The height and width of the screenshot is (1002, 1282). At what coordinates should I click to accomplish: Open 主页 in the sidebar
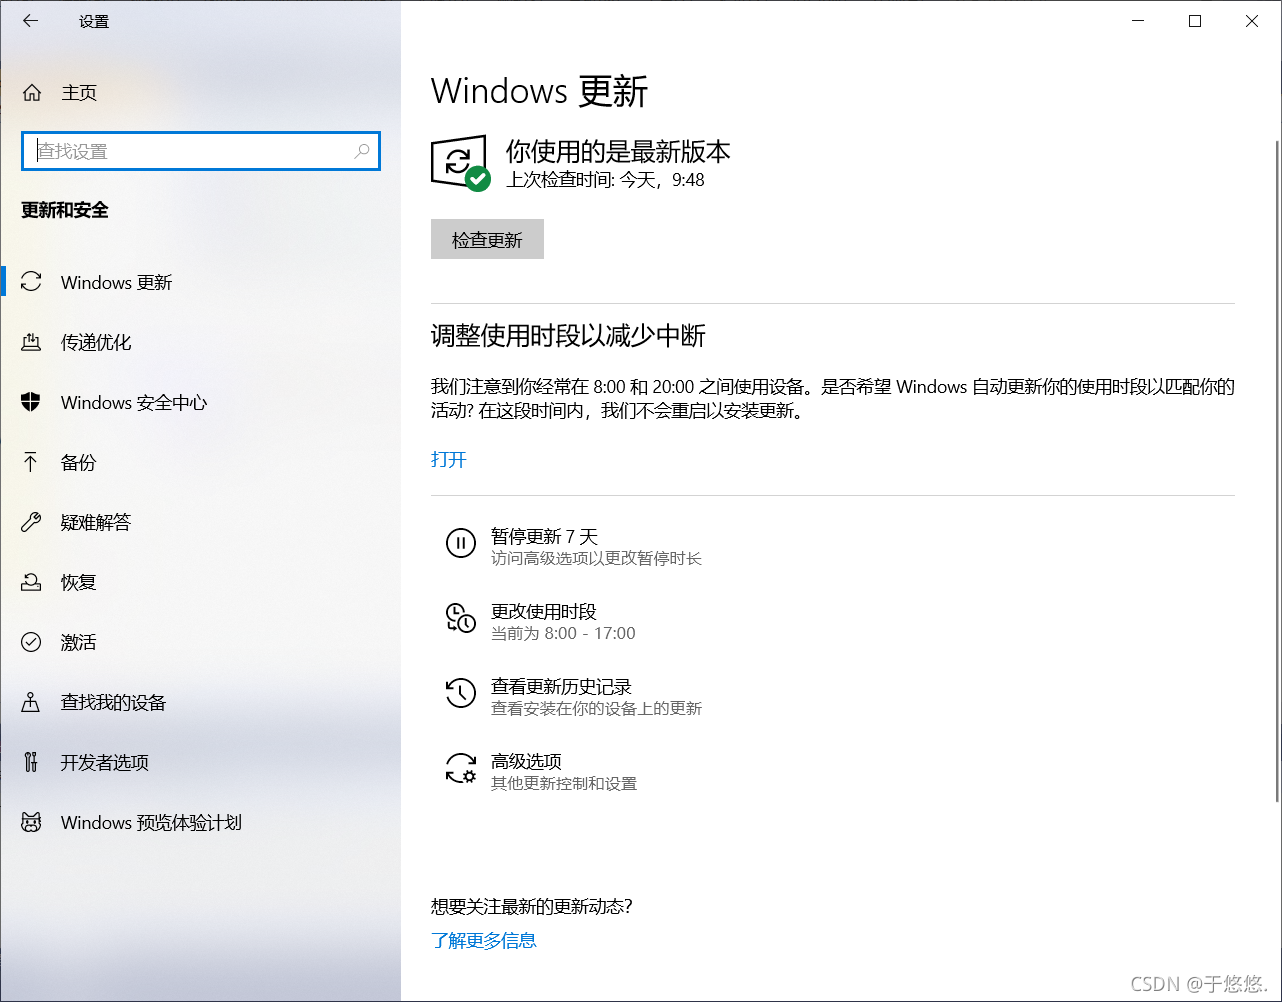(200, 93)
